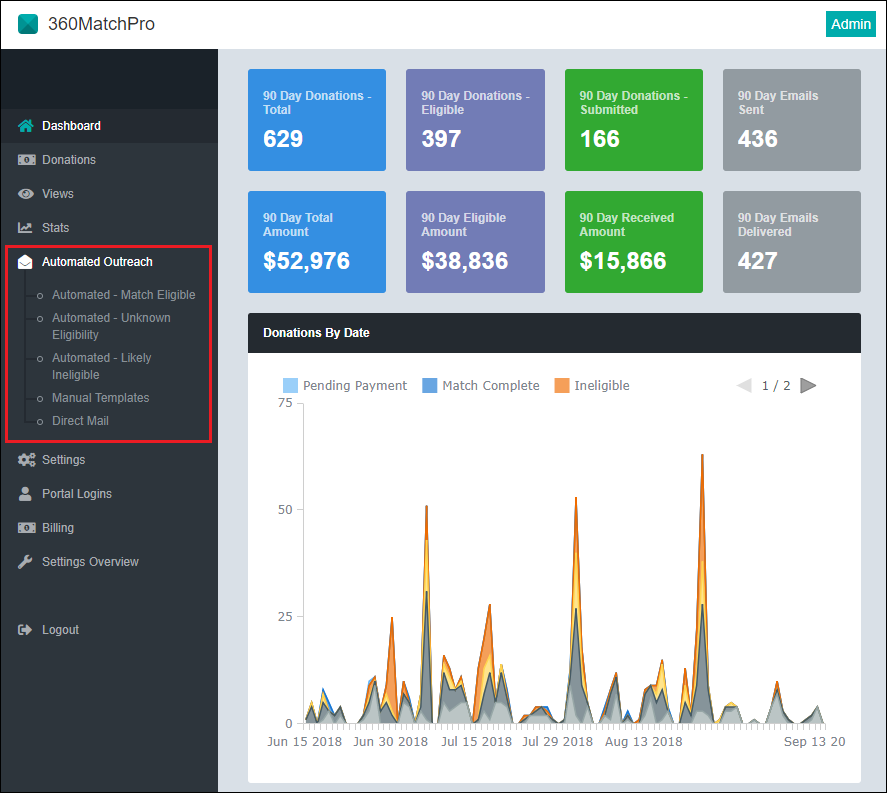Click the Automated Outreach envelope icon
Screen dimensions: 887x793
(x=25, y=262)
